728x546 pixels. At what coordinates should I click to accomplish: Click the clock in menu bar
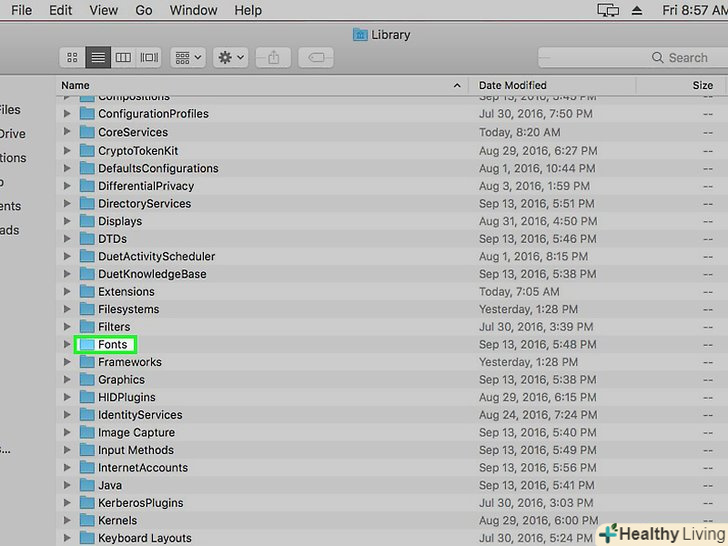[695, 10]
